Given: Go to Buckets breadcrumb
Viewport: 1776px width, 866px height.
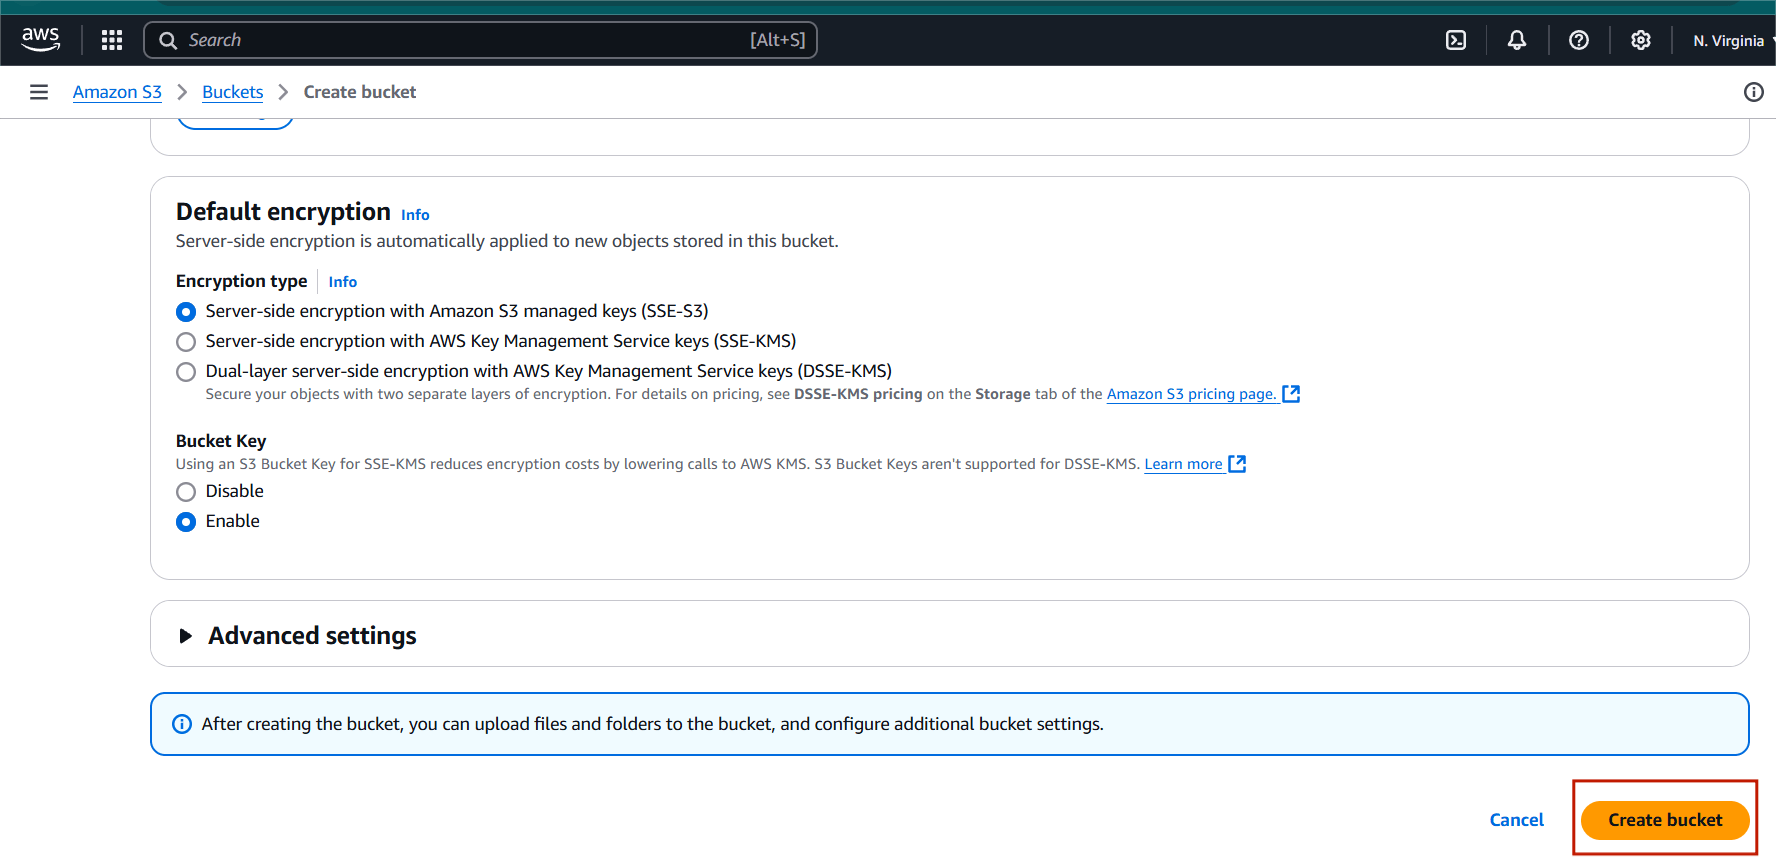Looking at the screenshot, I should click(x=233, y=92).
